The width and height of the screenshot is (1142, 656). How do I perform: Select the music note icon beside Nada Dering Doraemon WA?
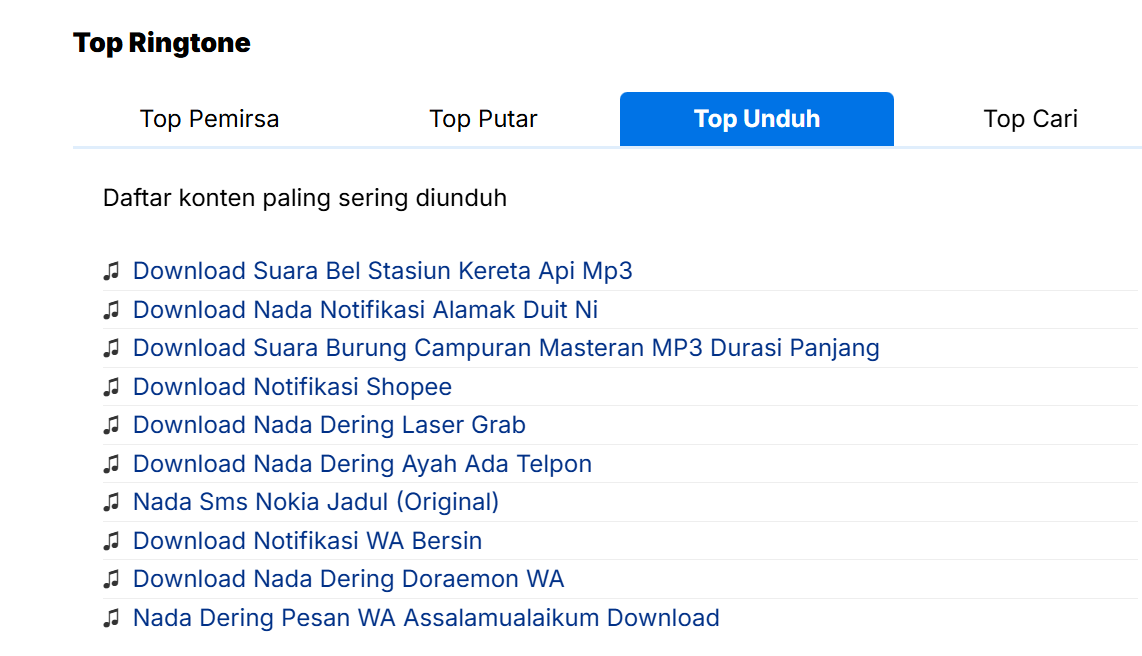point(111,579)
